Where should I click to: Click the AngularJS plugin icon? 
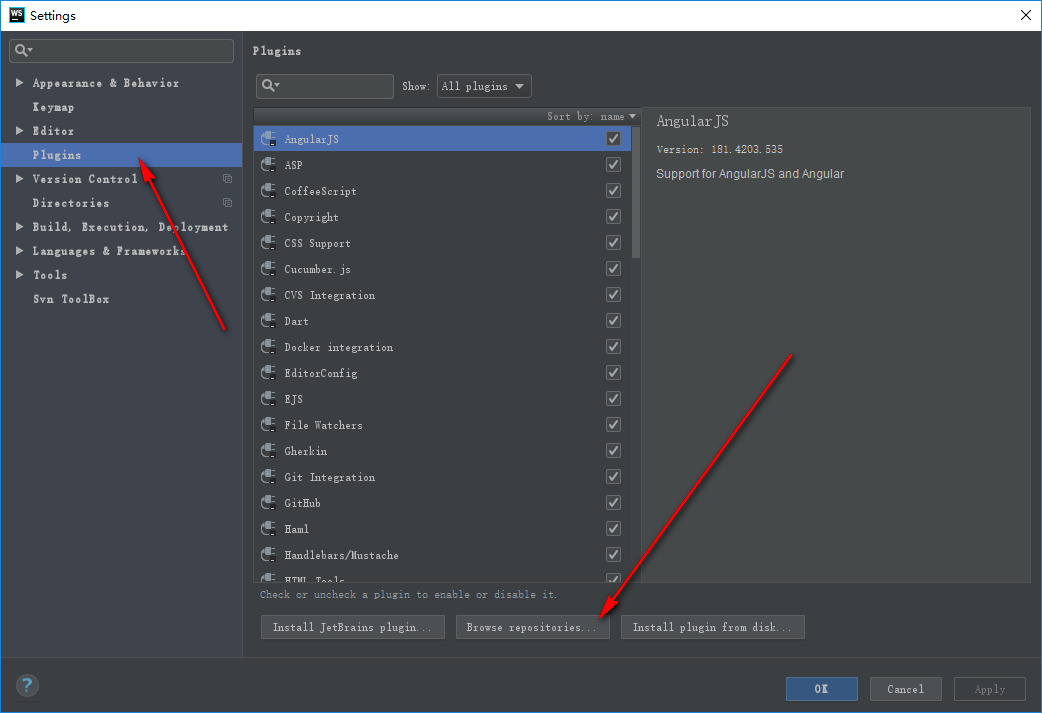(x=268, y=138)
